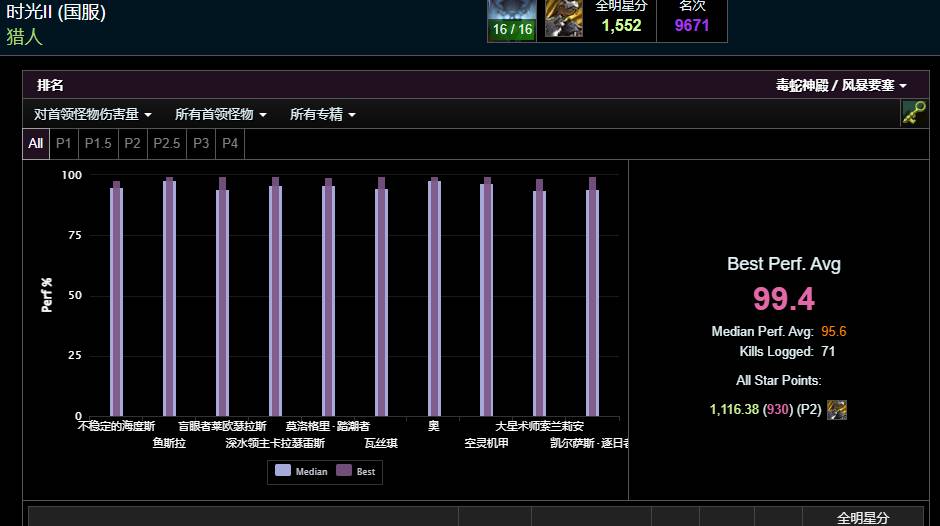Screen dimensions: 940x526
Task: Click the hunter spec icon beside progress
Action: 564,19
